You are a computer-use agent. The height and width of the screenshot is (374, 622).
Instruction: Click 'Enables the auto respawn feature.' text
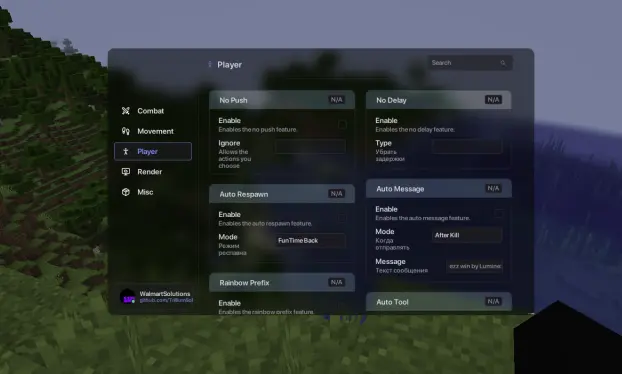(x=265, y=224)
